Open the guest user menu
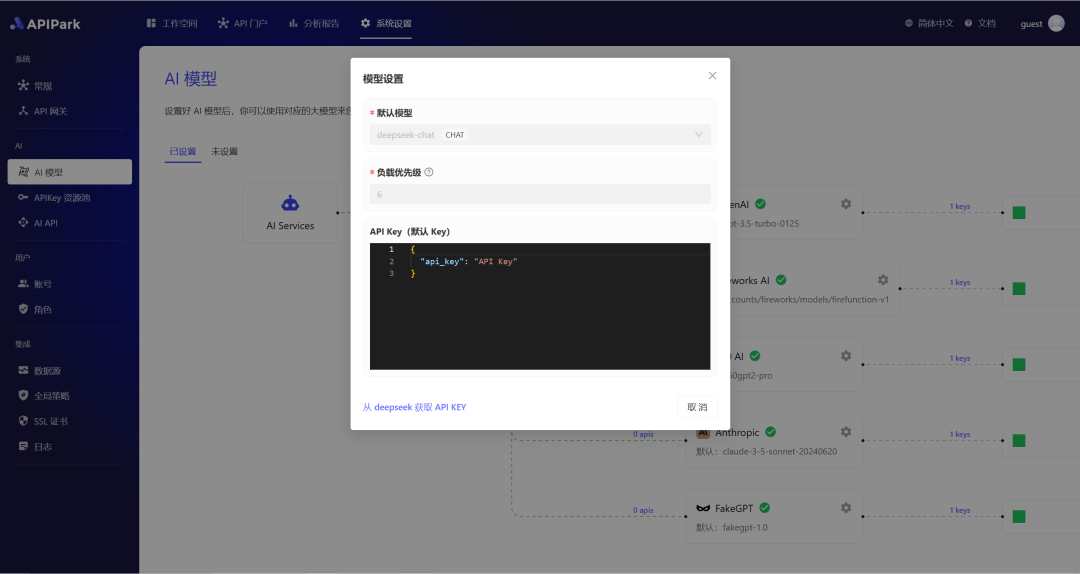Viewport: 1080px width, 574px height. tap(1042, 23)
